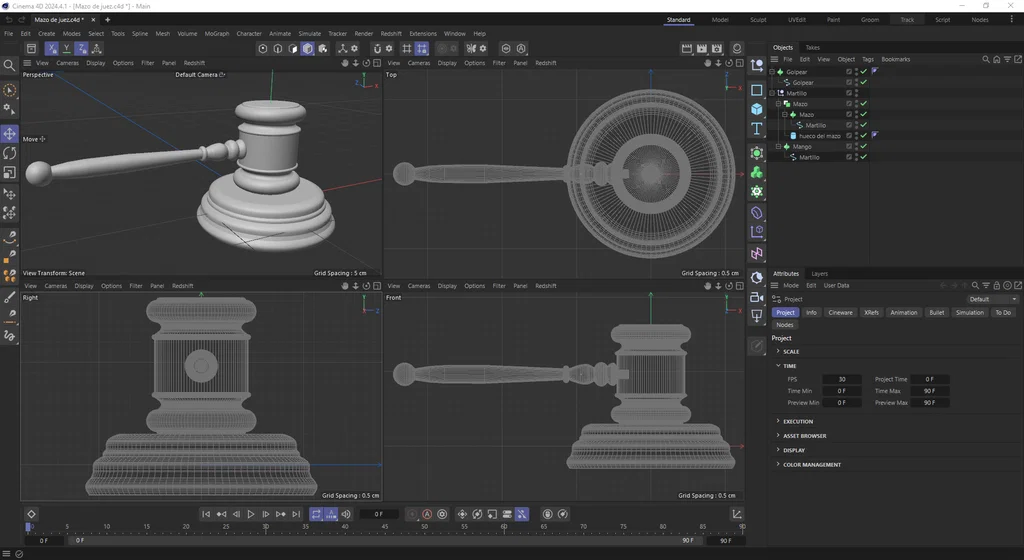1024x560 pixels.
Task: Open the MoGraph menu
Action: [x=217, y=34]
